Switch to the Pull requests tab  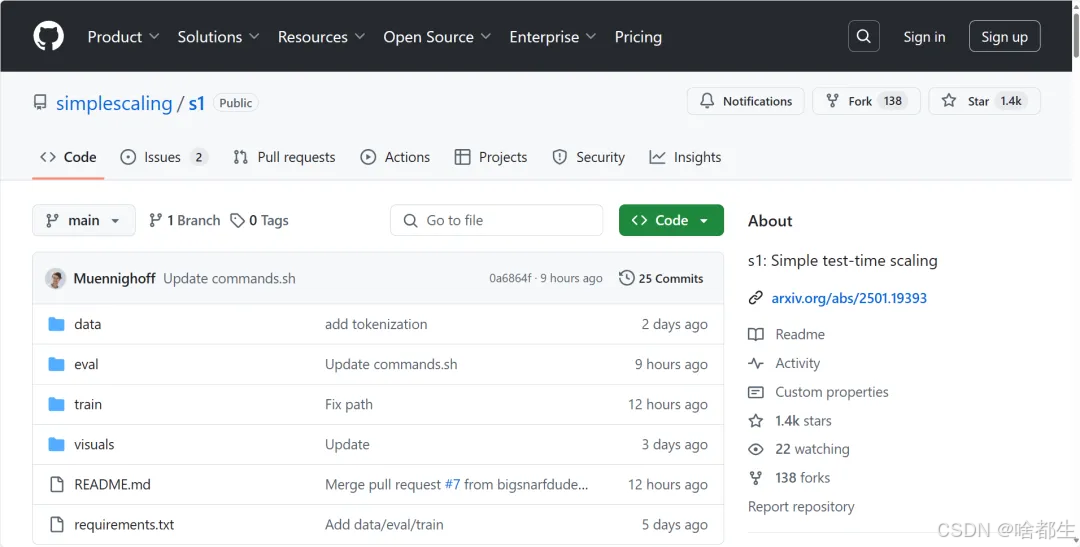(x=284, y=157)
